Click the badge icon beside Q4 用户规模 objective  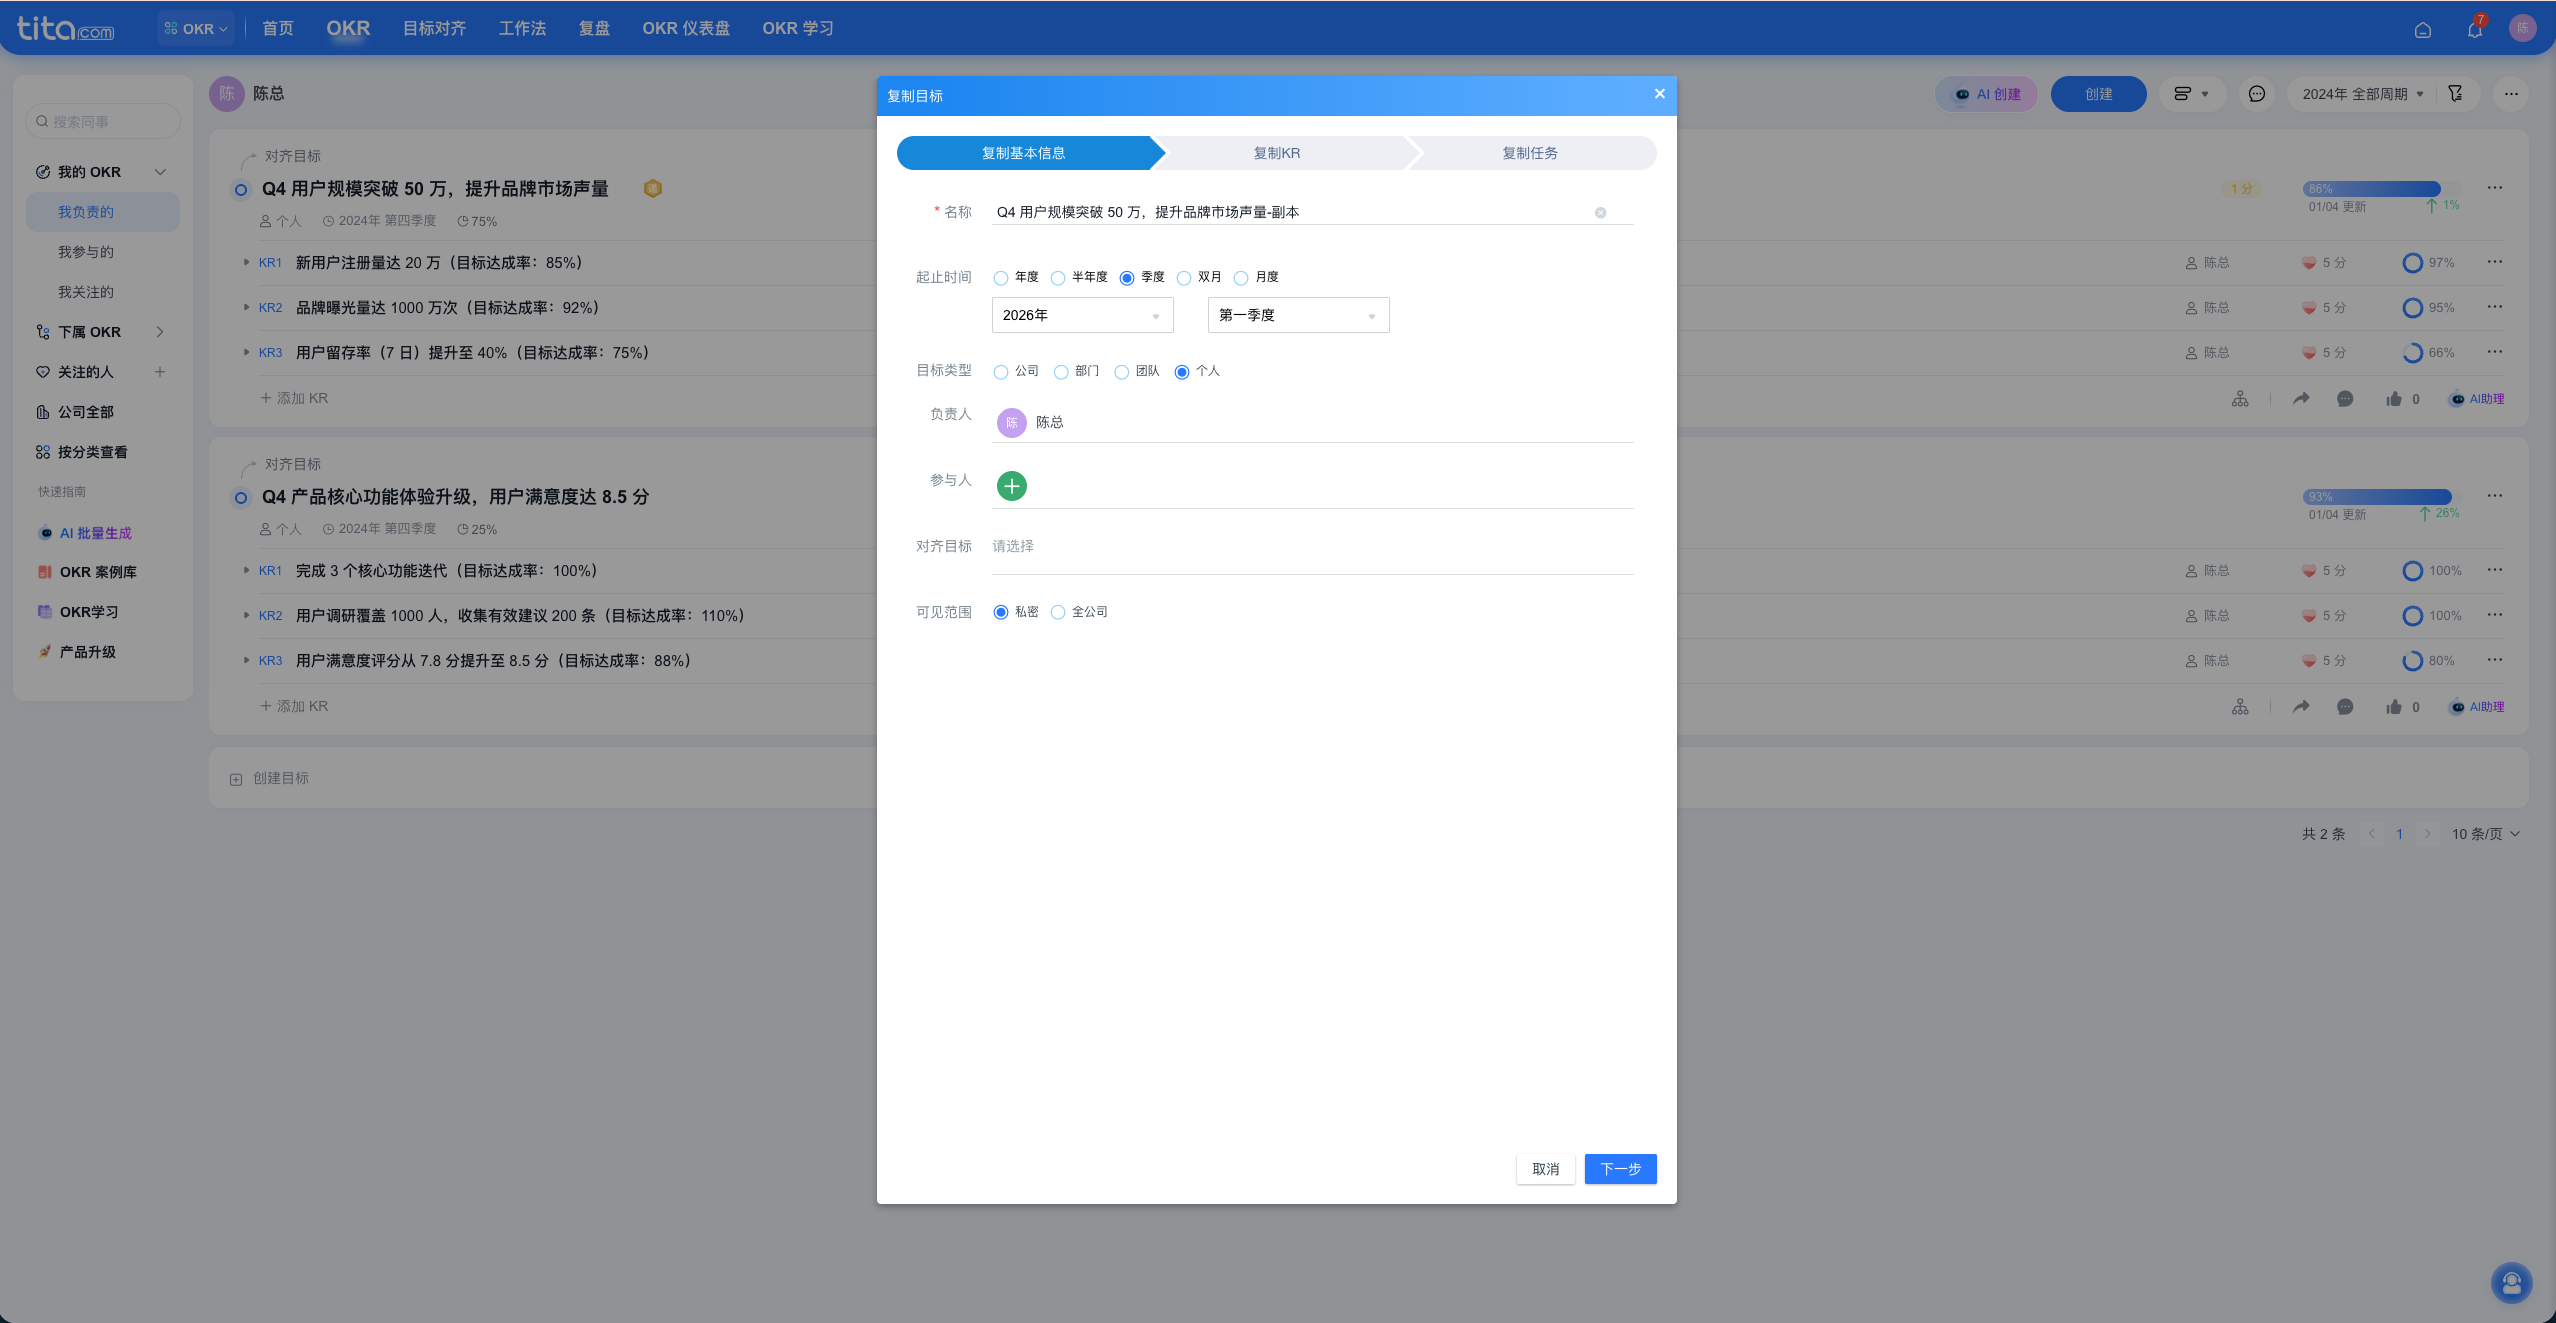coord(653,189)
